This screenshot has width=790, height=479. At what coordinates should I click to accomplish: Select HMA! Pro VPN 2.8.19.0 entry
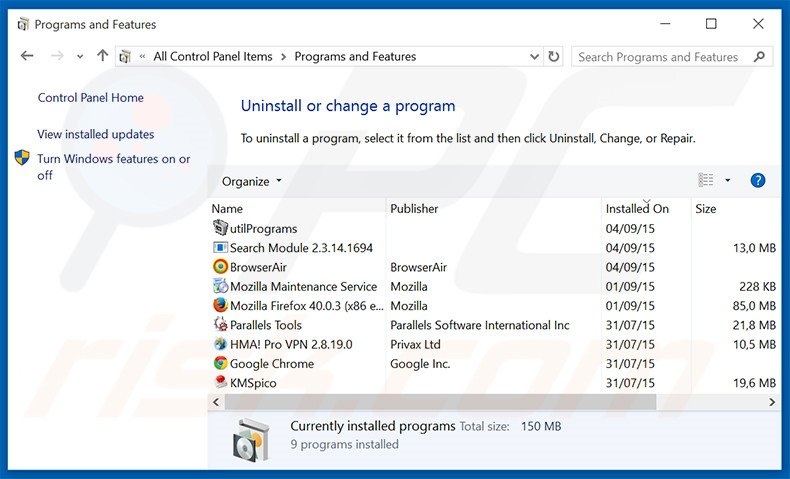coord(291,345)
